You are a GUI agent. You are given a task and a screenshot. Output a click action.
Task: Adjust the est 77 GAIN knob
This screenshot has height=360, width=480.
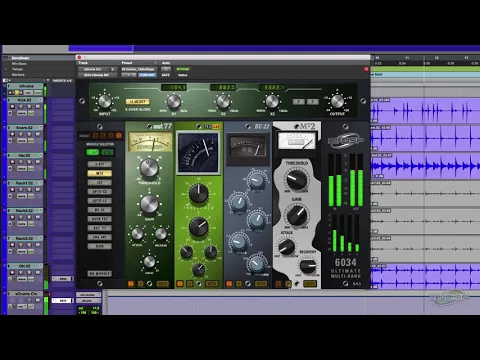149,204
